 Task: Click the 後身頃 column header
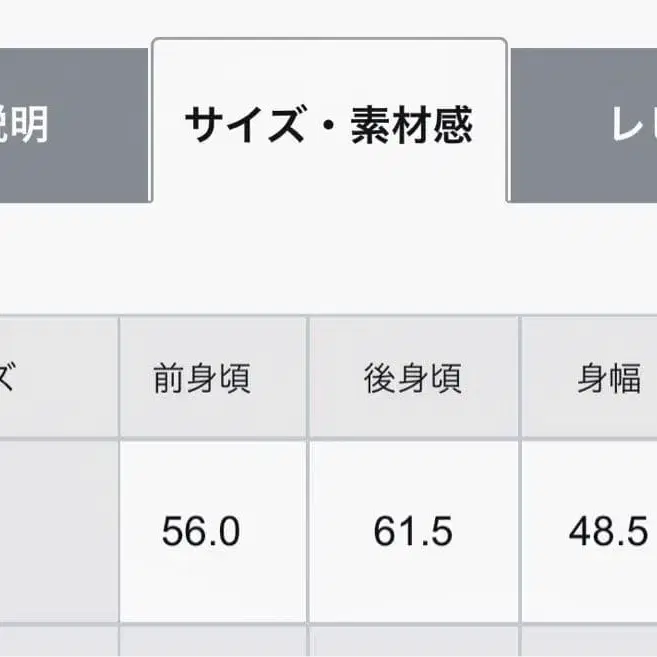414,379
